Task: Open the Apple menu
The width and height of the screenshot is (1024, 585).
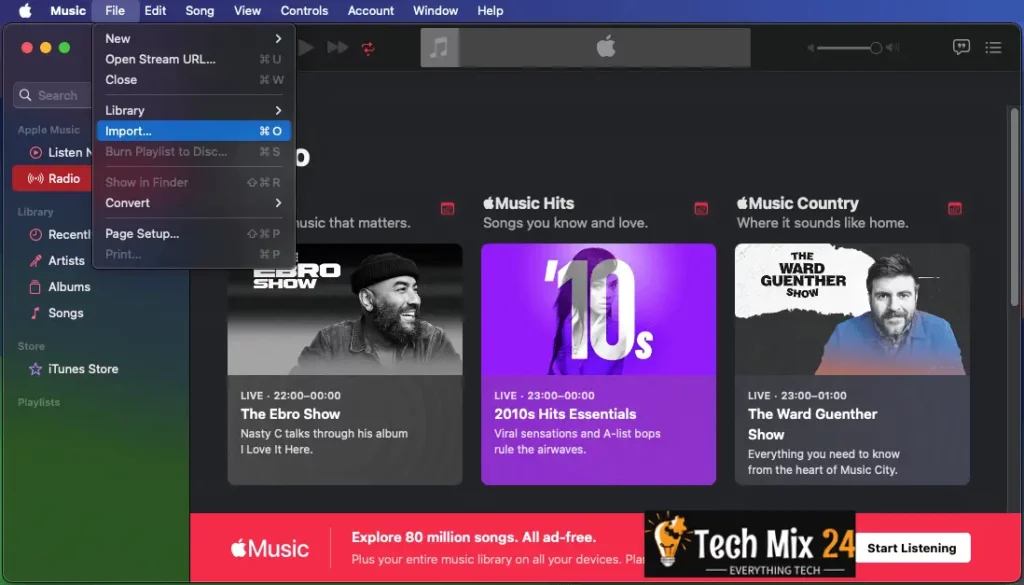Action: (x=25, y=10)
